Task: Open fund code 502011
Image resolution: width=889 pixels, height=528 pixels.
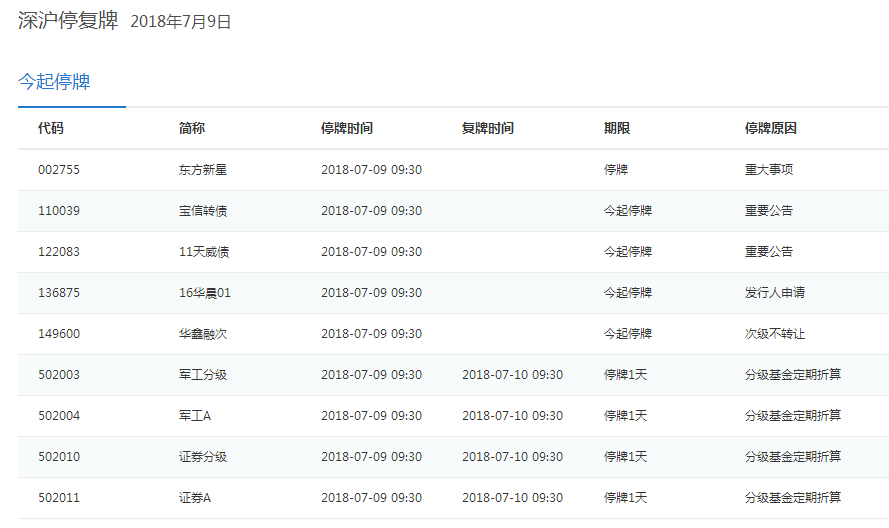Action: 59,498
